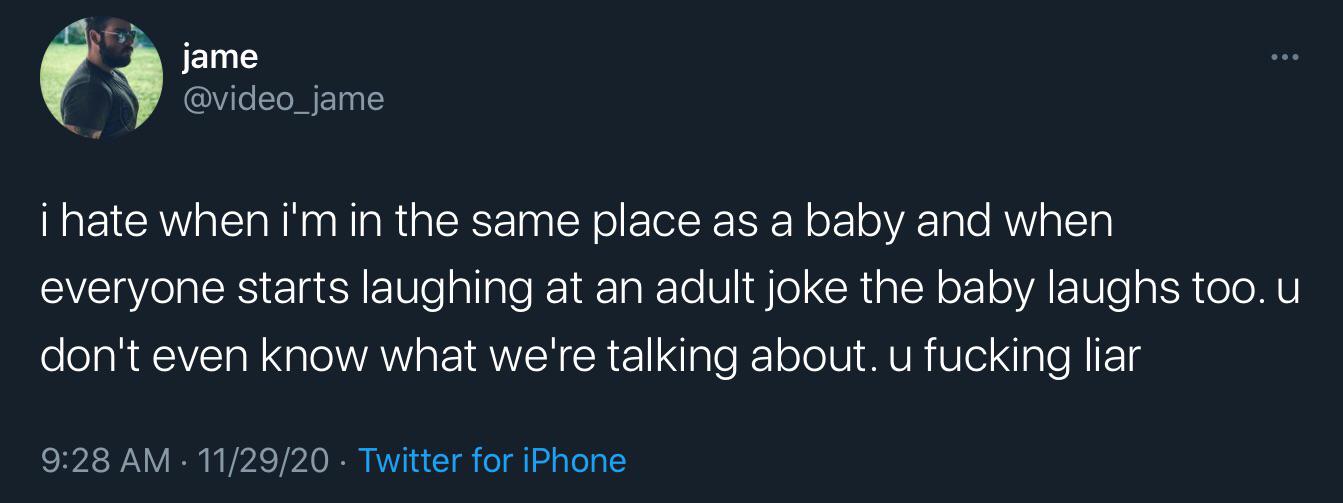Image resolution: width=1343 pixels, height=503 pixels.
Task: Click "AM" in the tweet's time
Action: click(x=145, y=460)
